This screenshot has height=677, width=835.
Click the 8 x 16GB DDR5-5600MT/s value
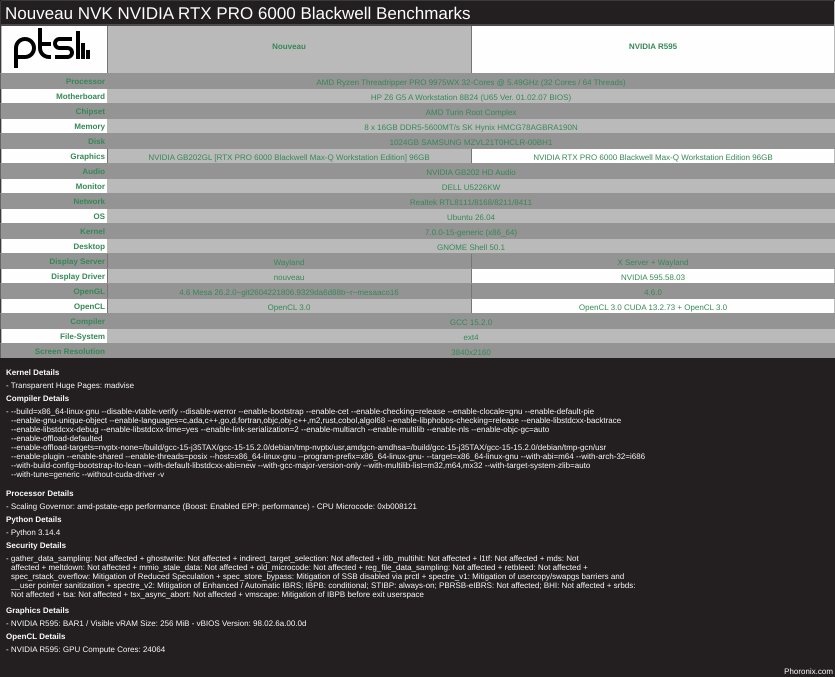[471, 127]
